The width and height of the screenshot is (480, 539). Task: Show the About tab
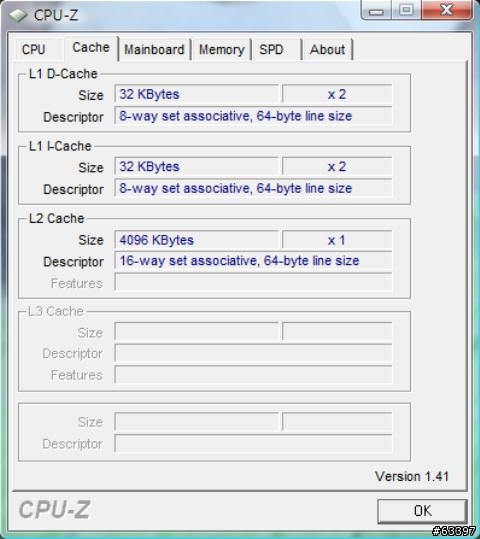click(x=327, y=50)
